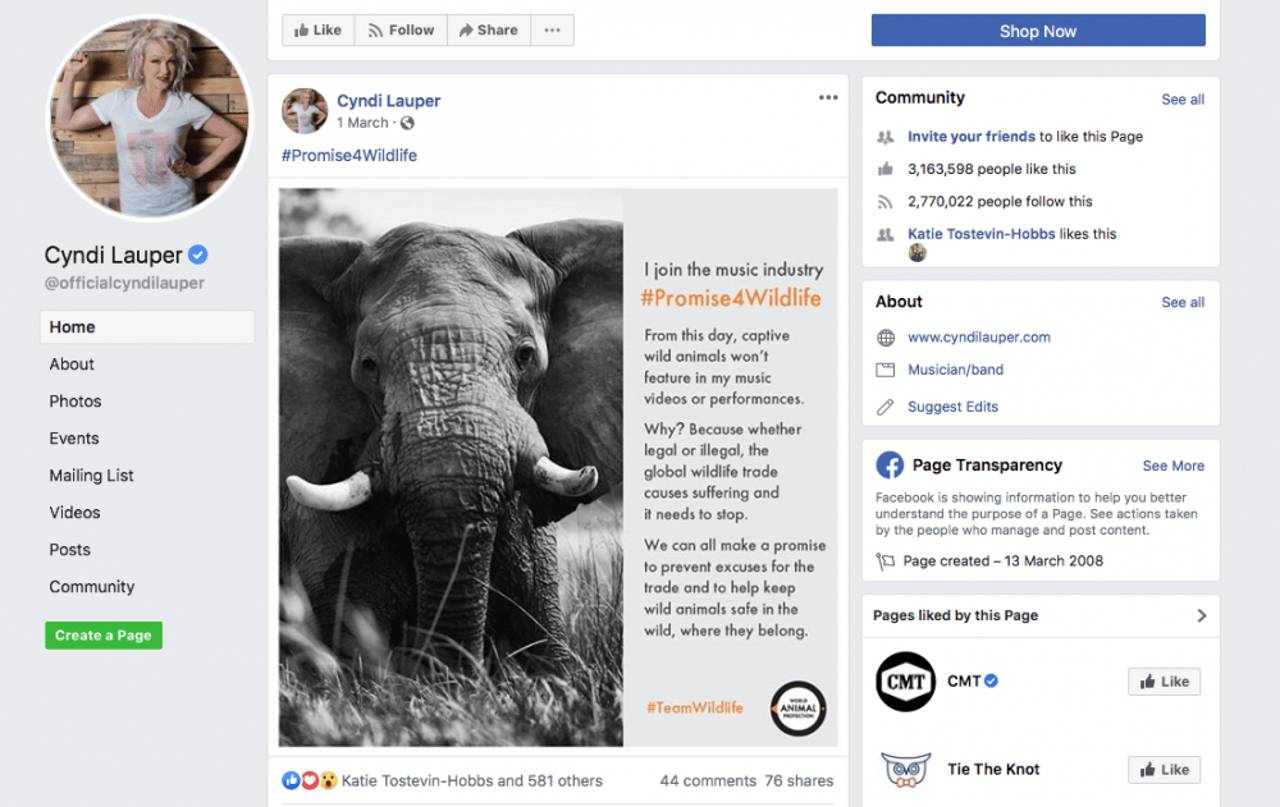
Task: Click the Love reaction heart icon
Action: 310,780
